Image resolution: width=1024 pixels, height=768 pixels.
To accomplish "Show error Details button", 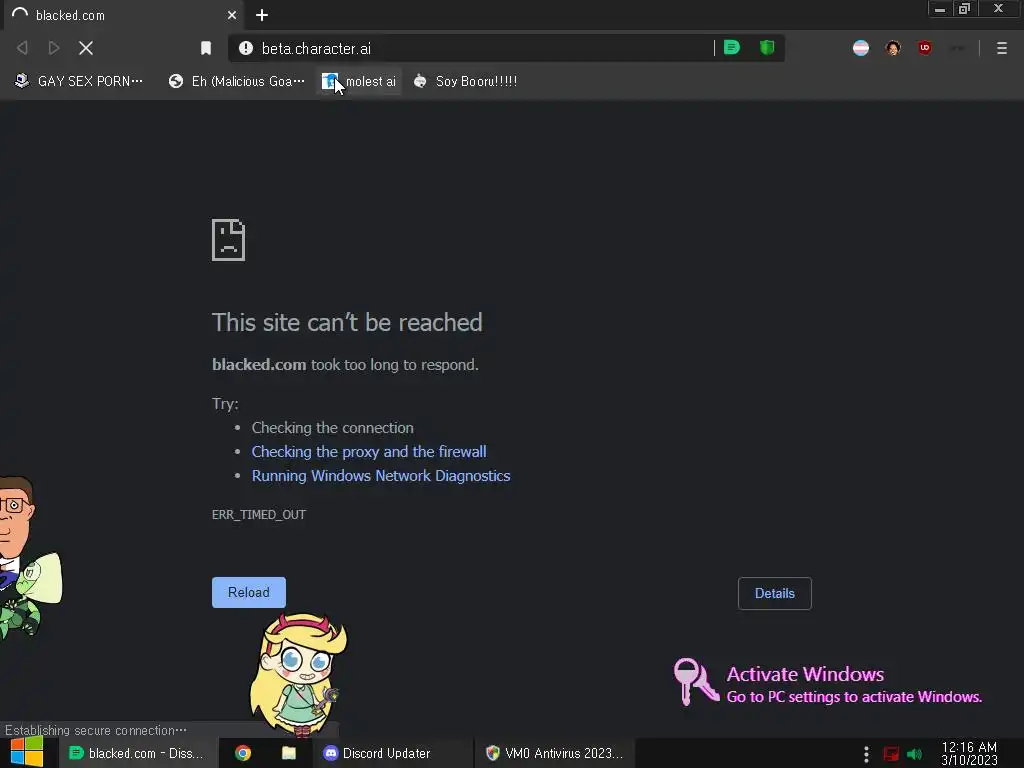I will pos(775,593).
